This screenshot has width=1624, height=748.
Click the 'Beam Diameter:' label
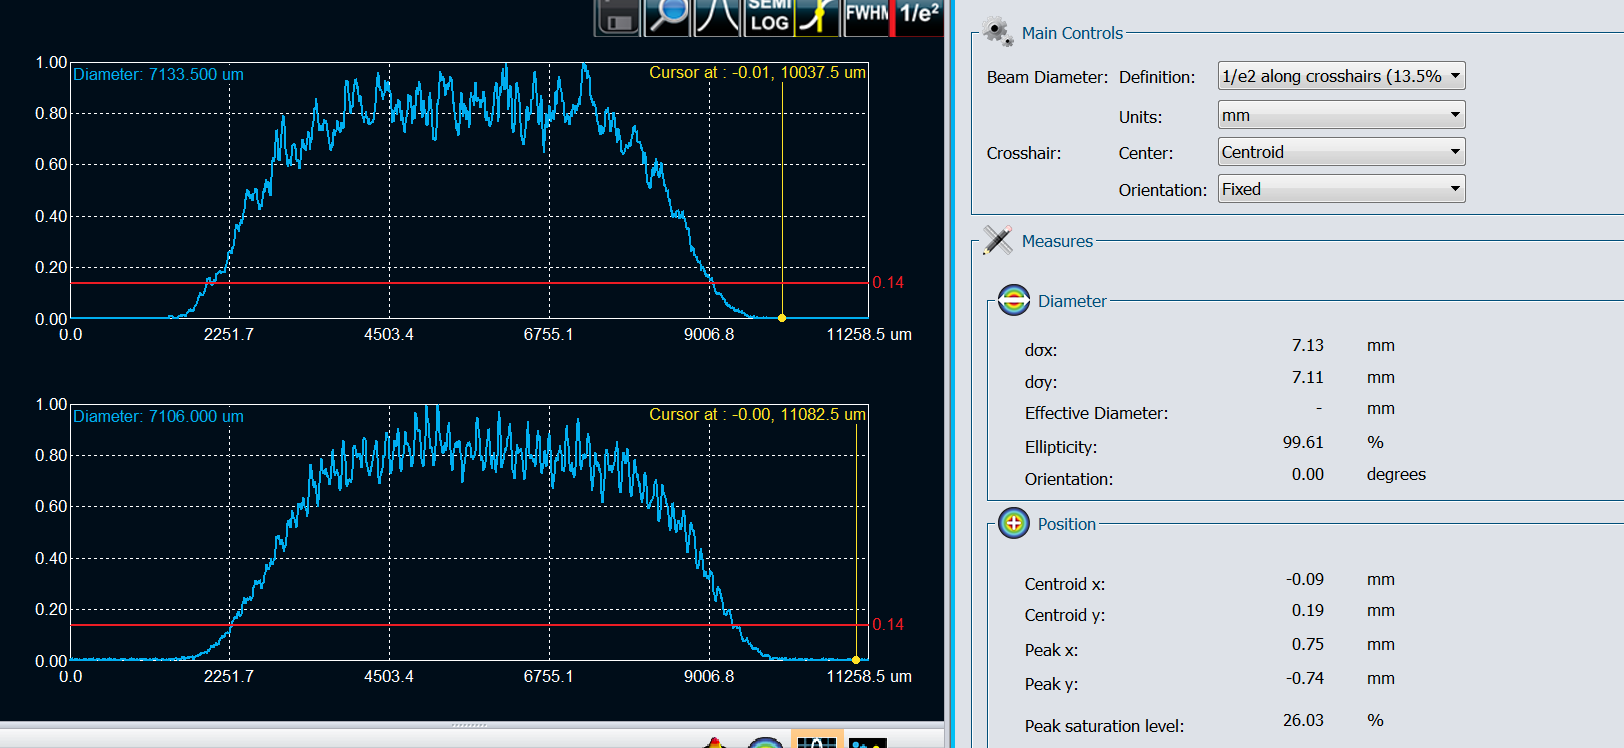[1047, 77]
